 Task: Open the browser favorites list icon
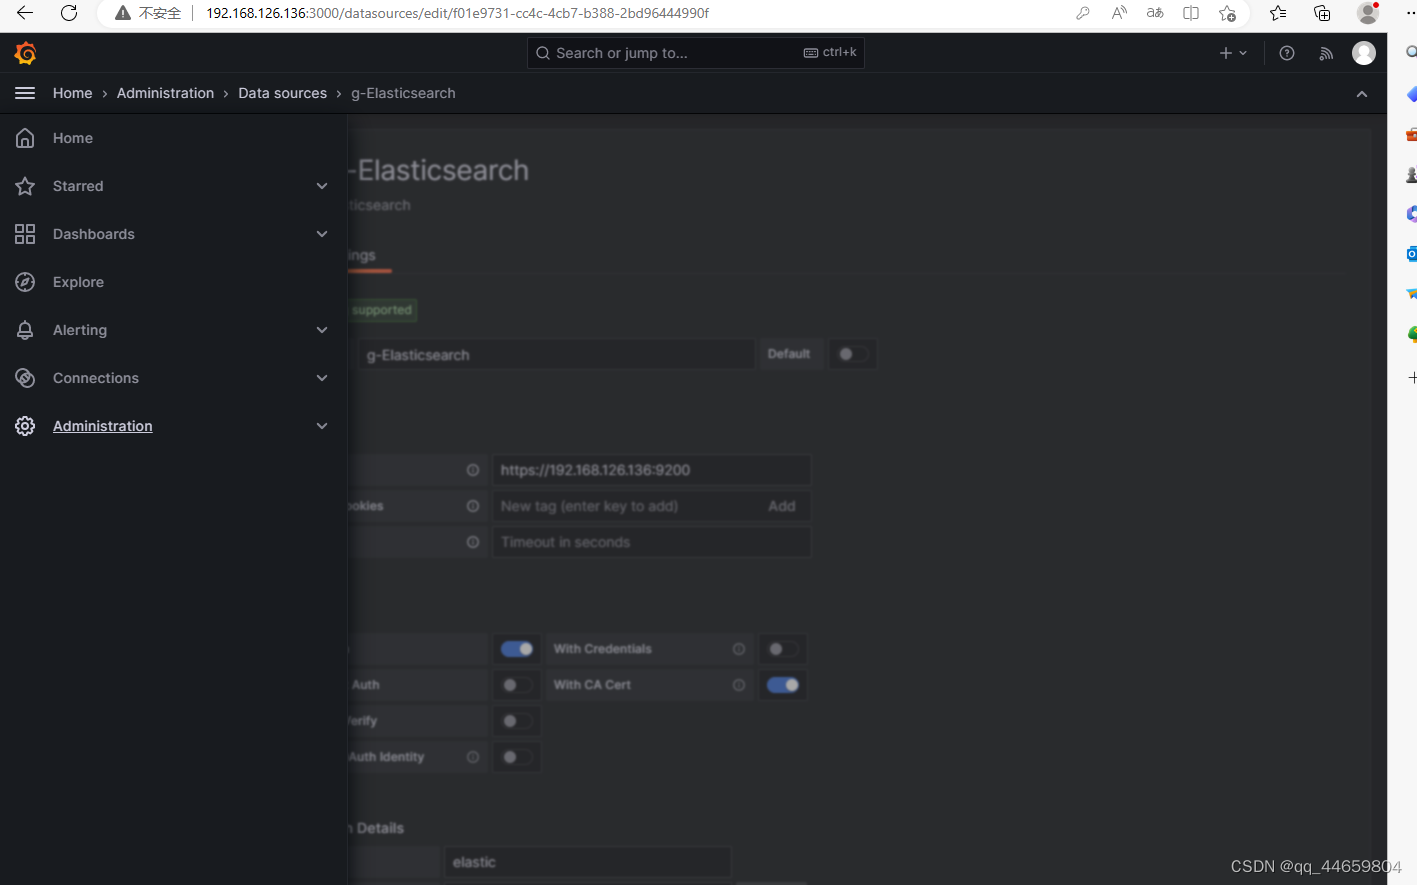pyautogui.click(x=1278, y=13)
